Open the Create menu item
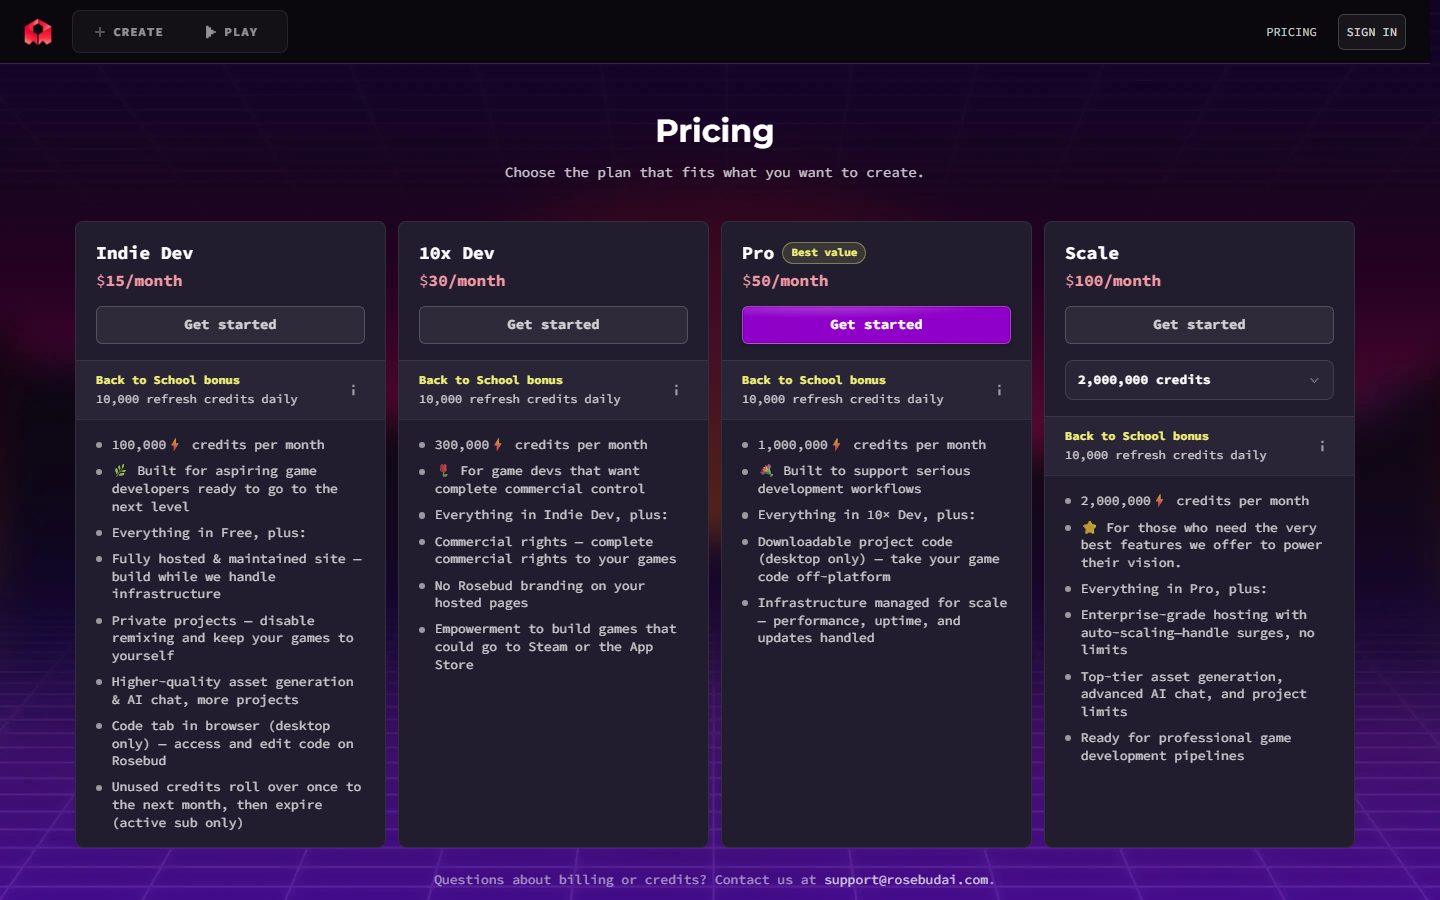The image size is (1440, 900). (129, 32)
